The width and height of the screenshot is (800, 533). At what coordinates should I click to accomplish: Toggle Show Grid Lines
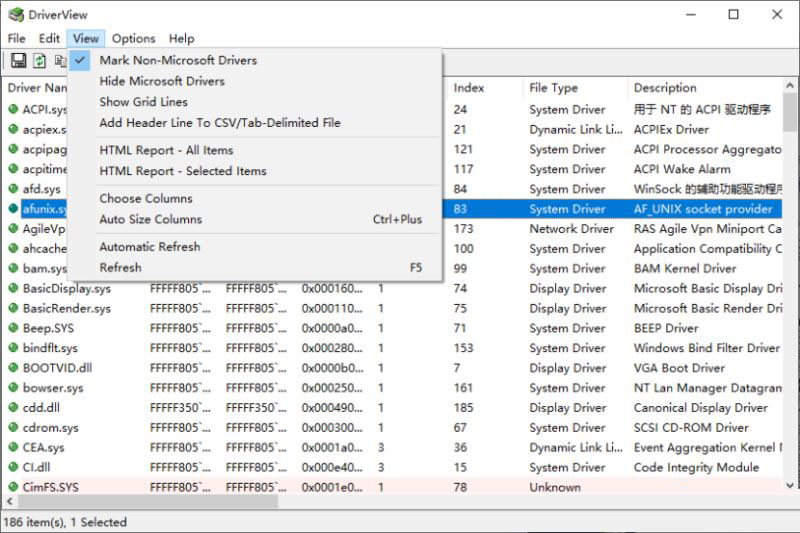(143, 102)
